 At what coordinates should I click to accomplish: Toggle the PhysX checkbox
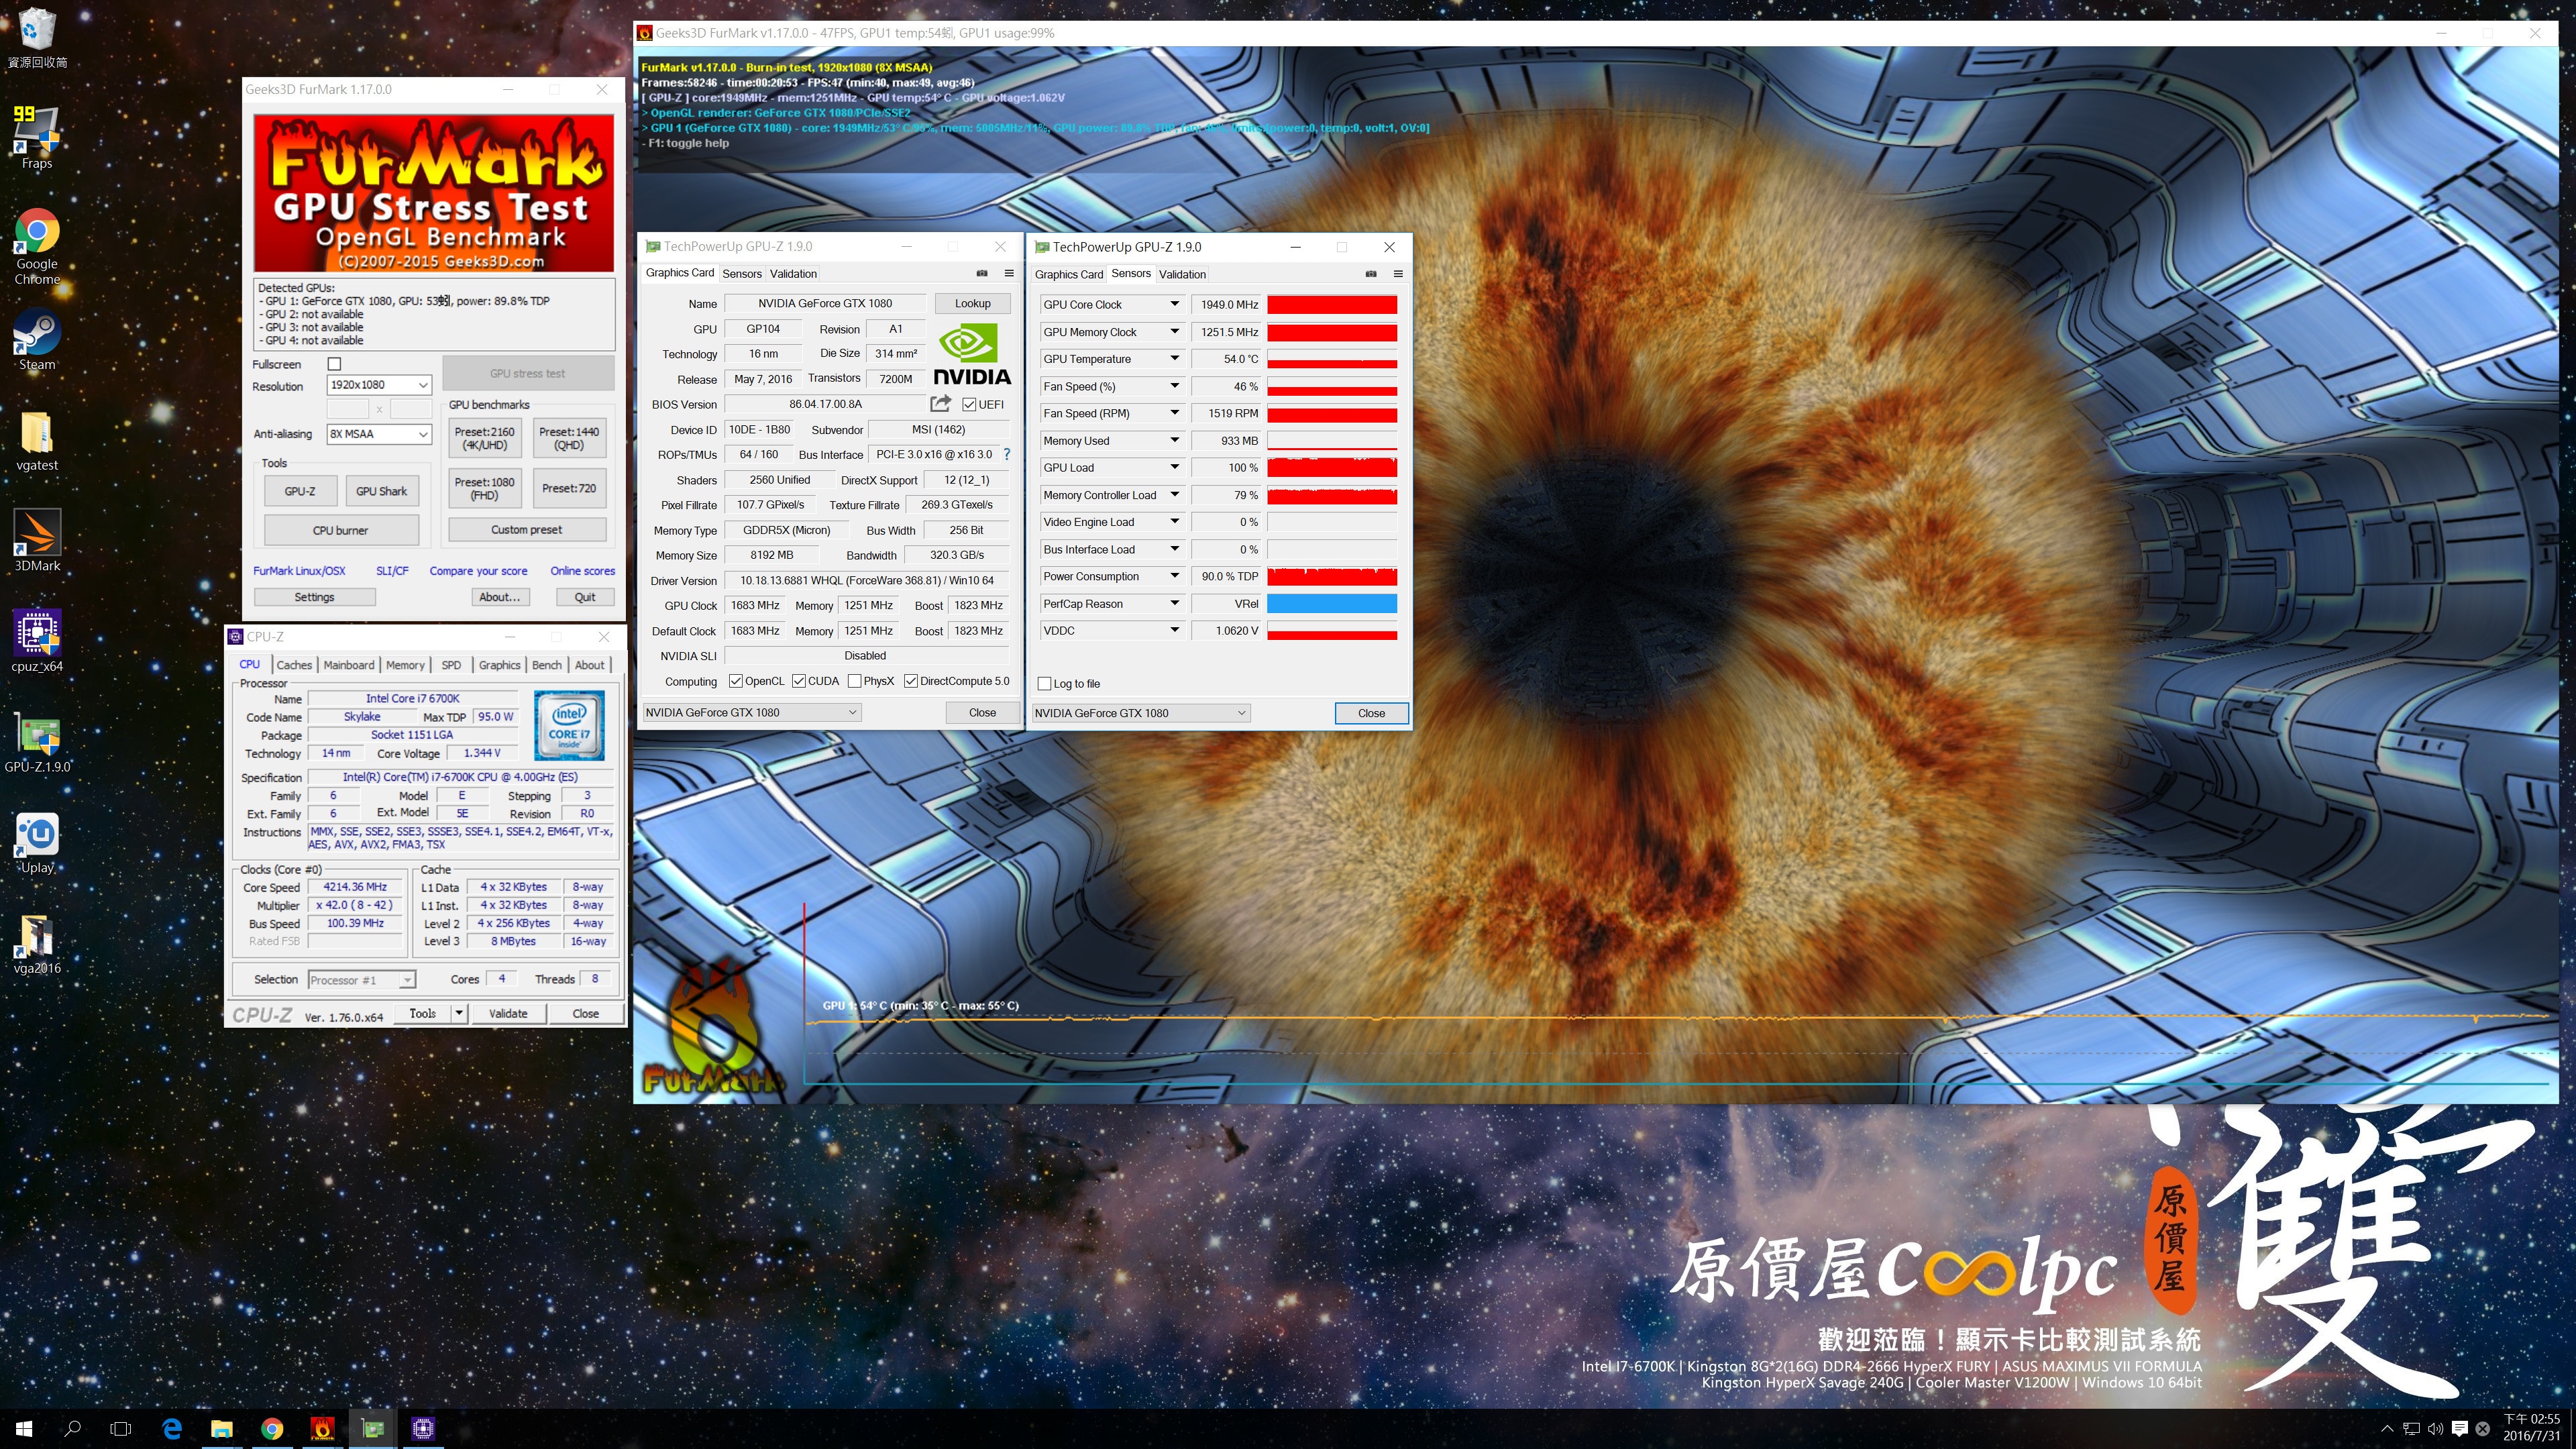click(x=855, y=681)
